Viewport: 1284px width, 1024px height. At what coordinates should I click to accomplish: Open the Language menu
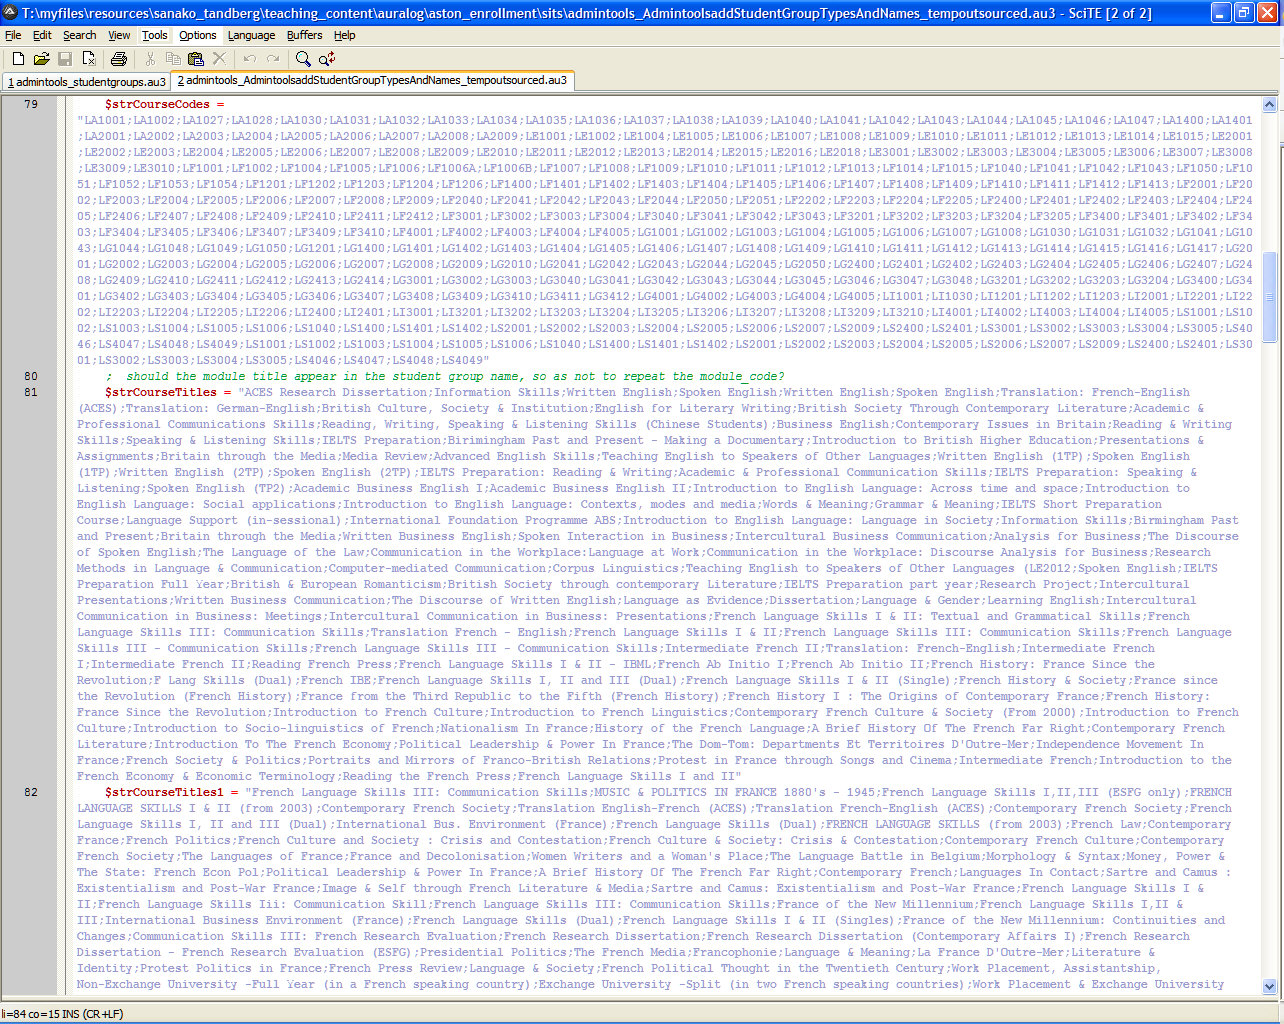(251, 35)
